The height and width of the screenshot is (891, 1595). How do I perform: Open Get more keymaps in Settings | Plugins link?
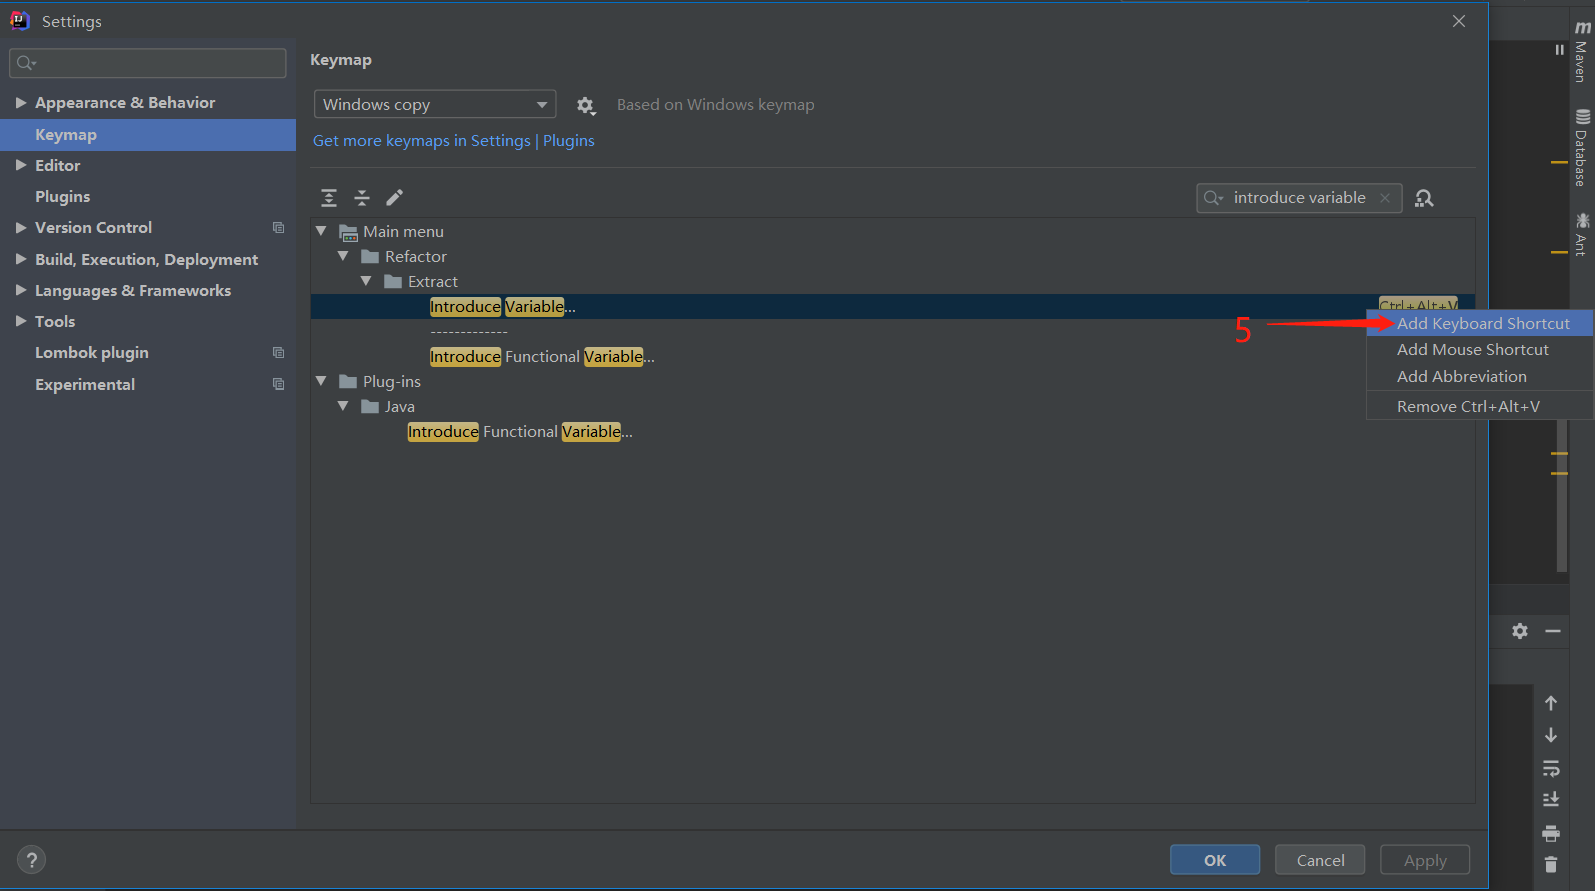pyautogui.click(x=454, y=141)
